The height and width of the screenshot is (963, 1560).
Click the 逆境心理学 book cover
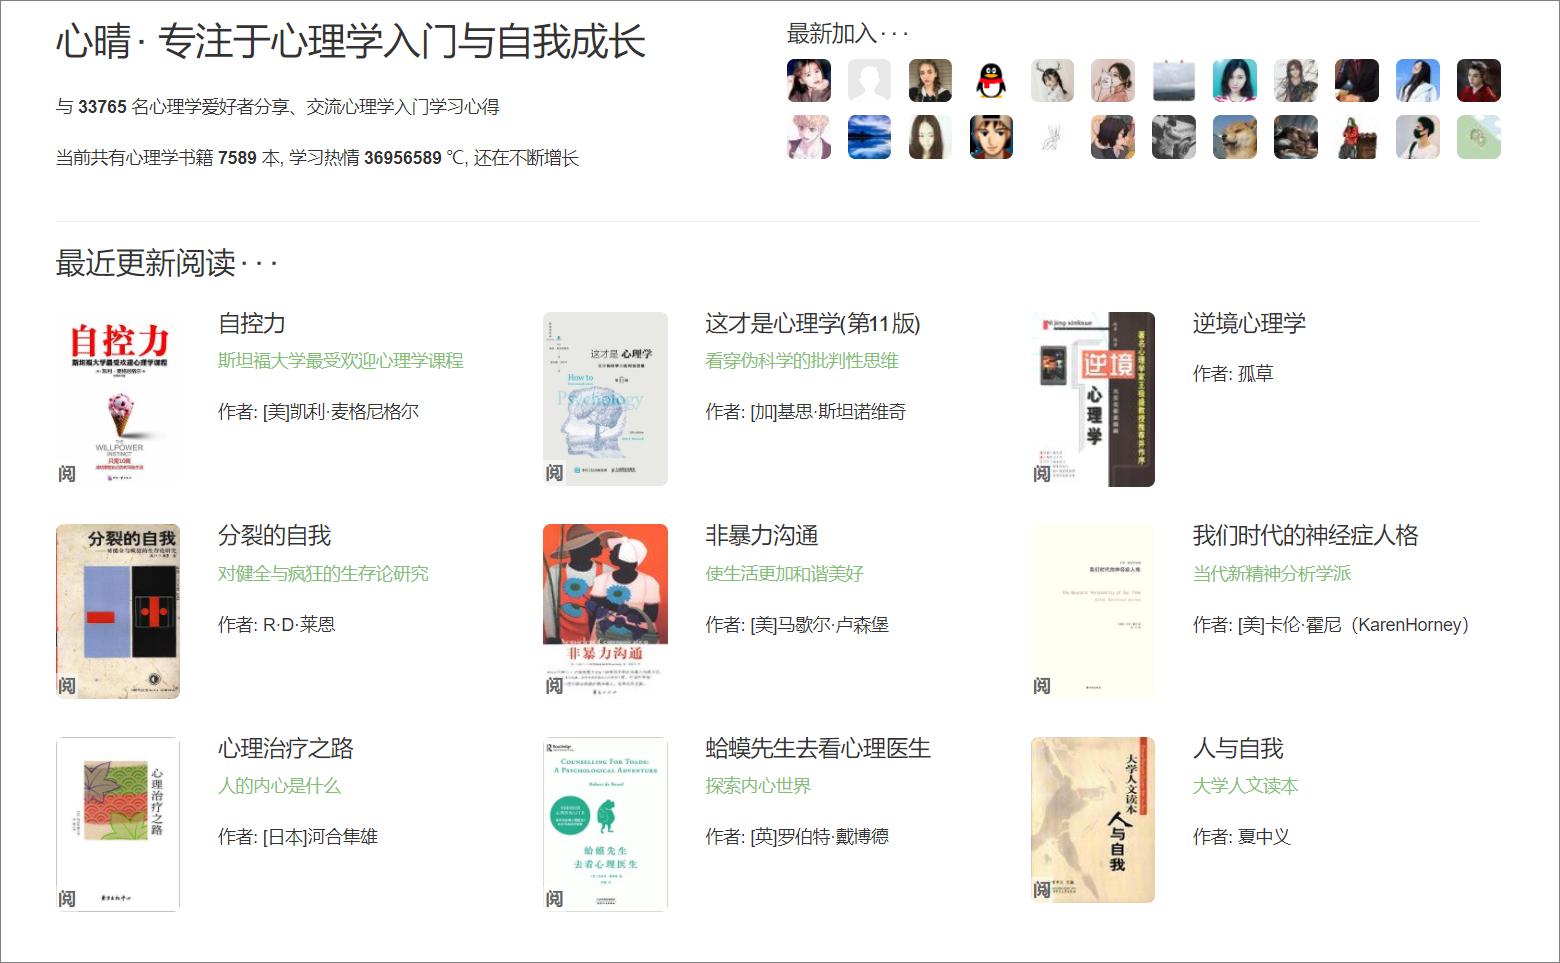(x=1092, y=397)
